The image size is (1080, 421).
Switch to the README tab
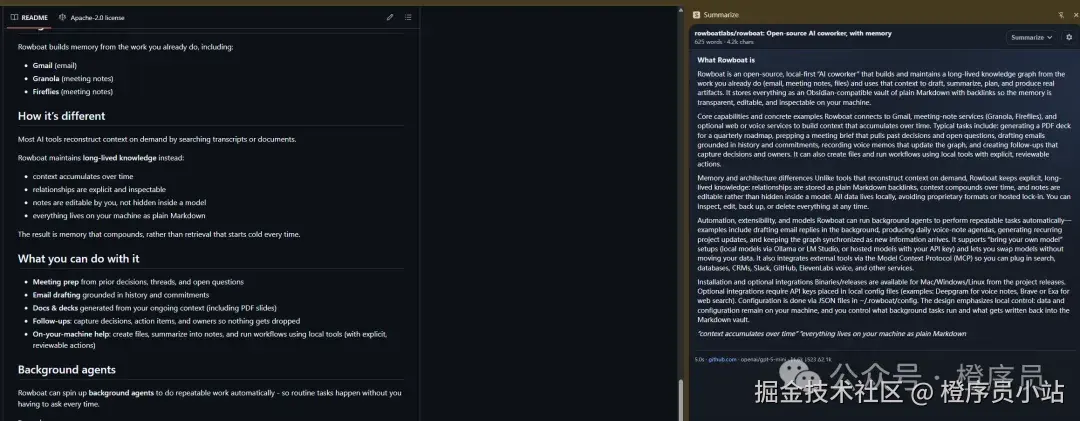(29, 17)
